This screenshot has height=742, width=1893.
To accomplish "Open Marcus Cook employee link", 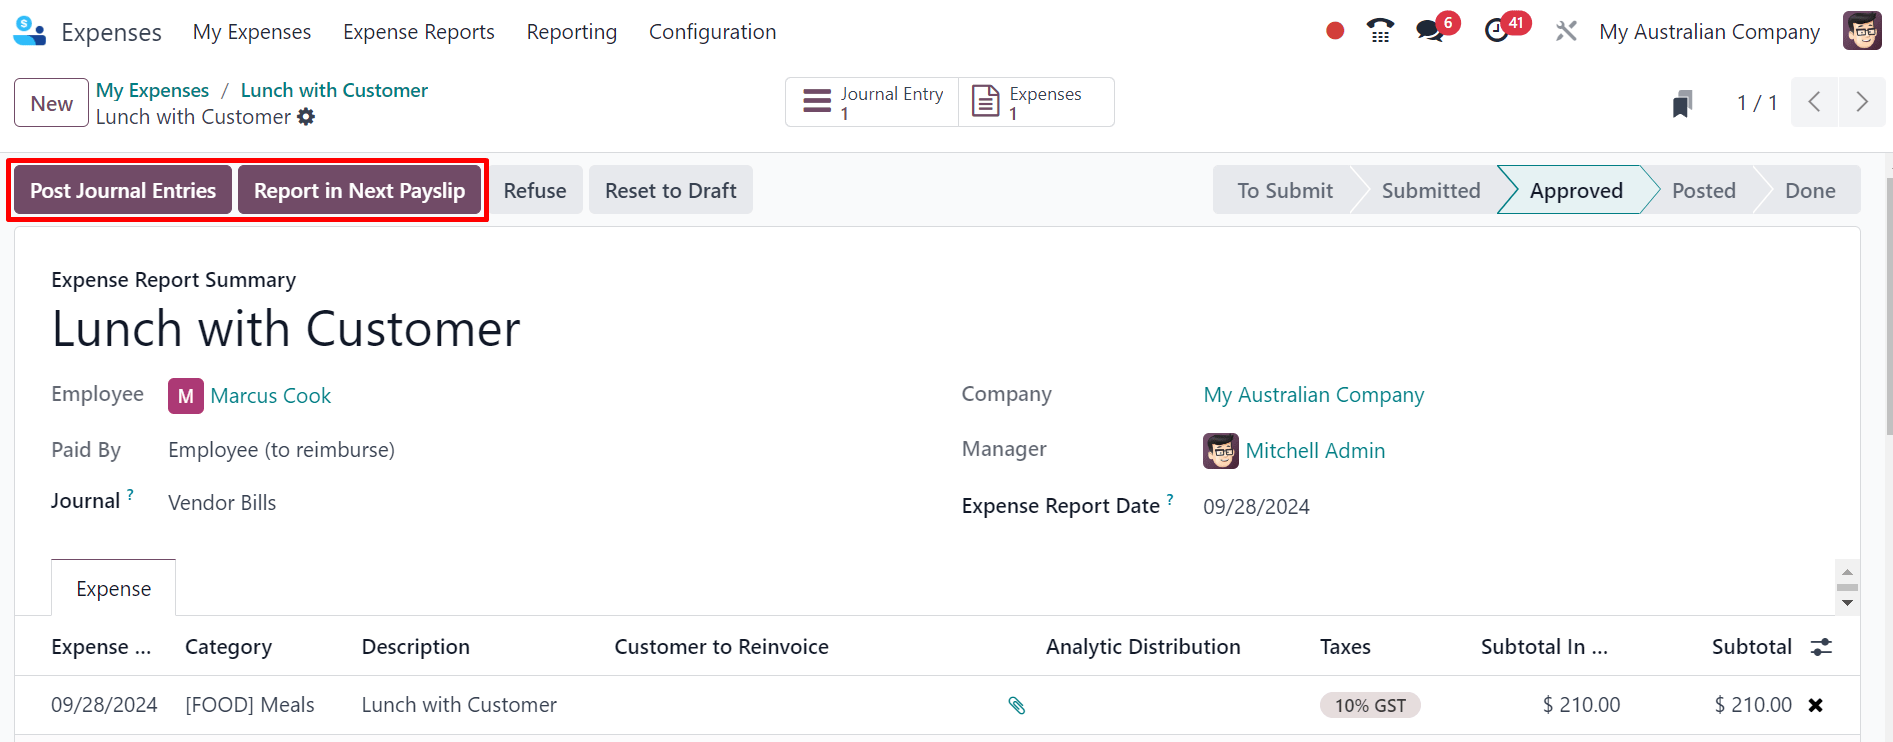I will coord(270,396).
